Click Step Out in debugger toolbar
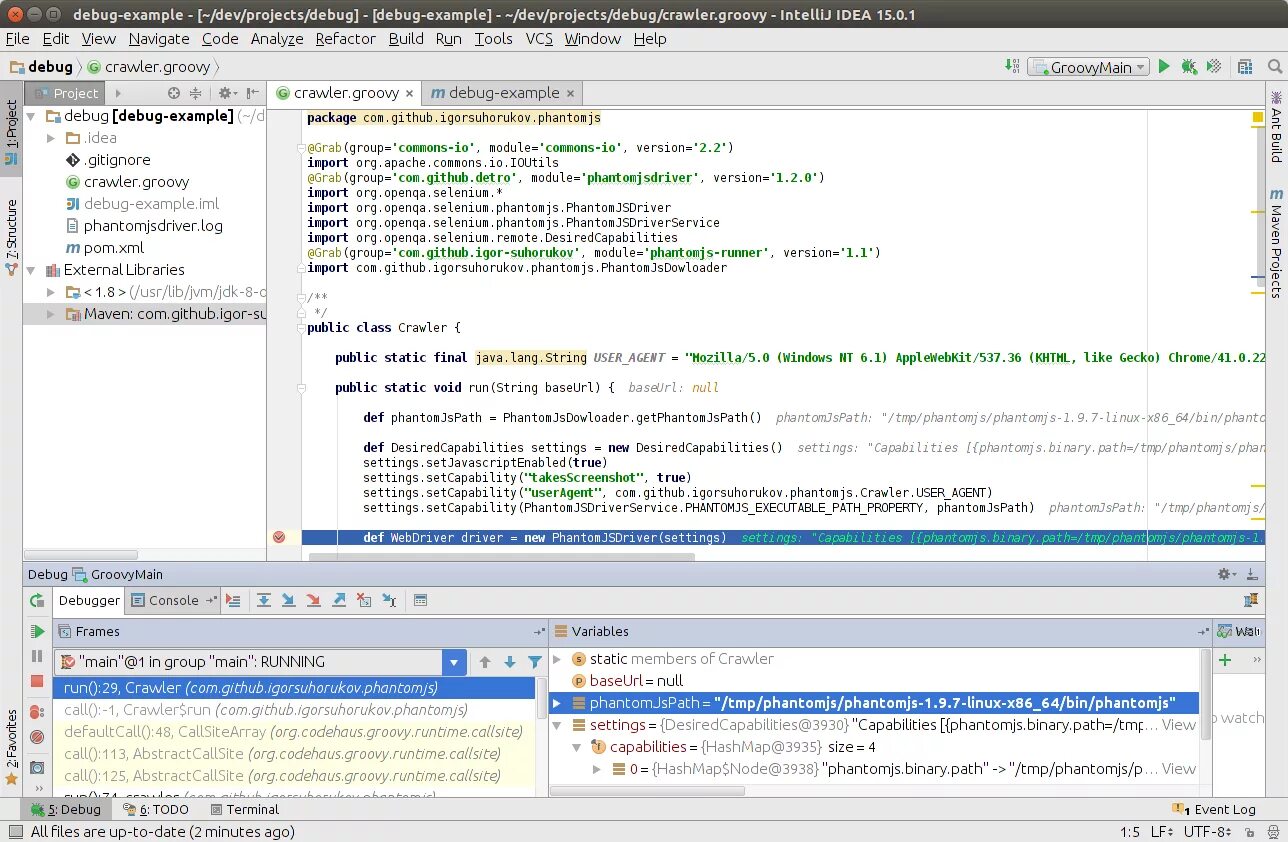 coord(339,601)
